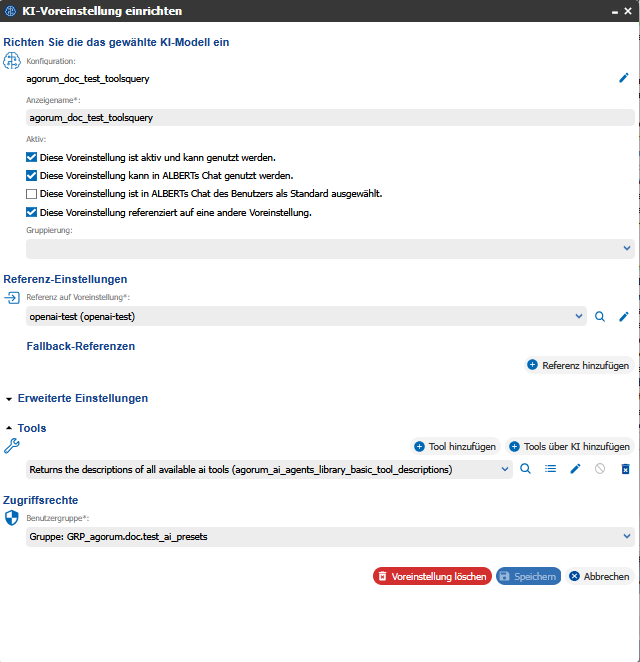Toggle 'referenziert auf eine andere Voreinstellung' checkbox
Screen dimensions: 640x662
click(x=31, y=212)
